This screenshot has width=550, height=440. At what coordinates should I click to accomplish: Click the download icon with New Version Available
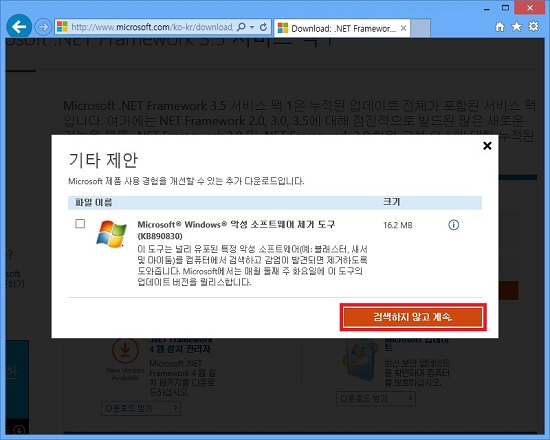125,350
